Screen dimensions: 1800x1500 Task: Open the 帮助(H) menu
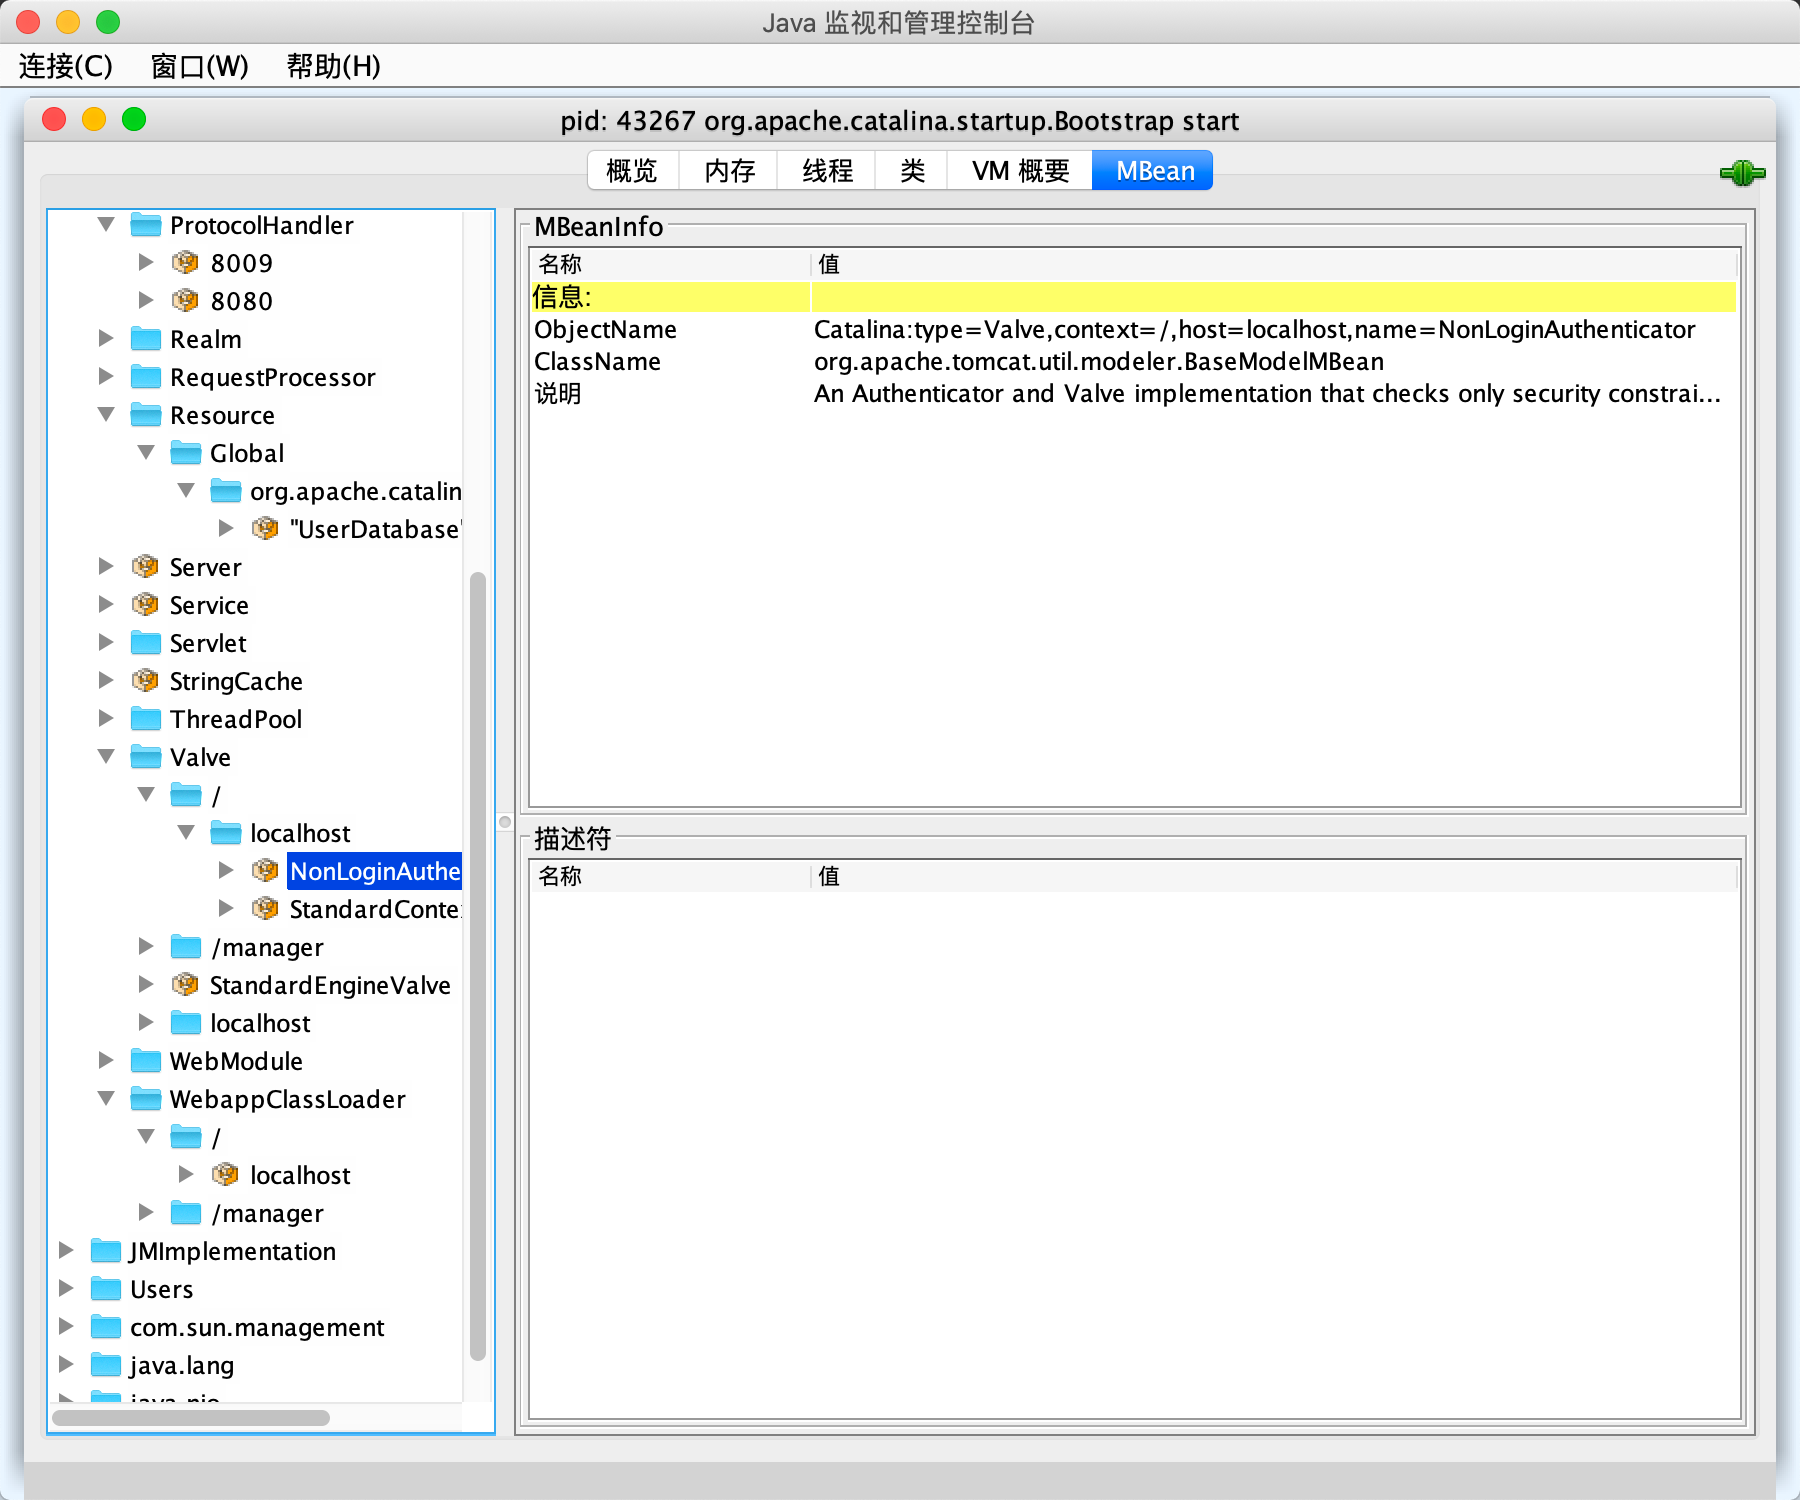click(x=333, y=66)
